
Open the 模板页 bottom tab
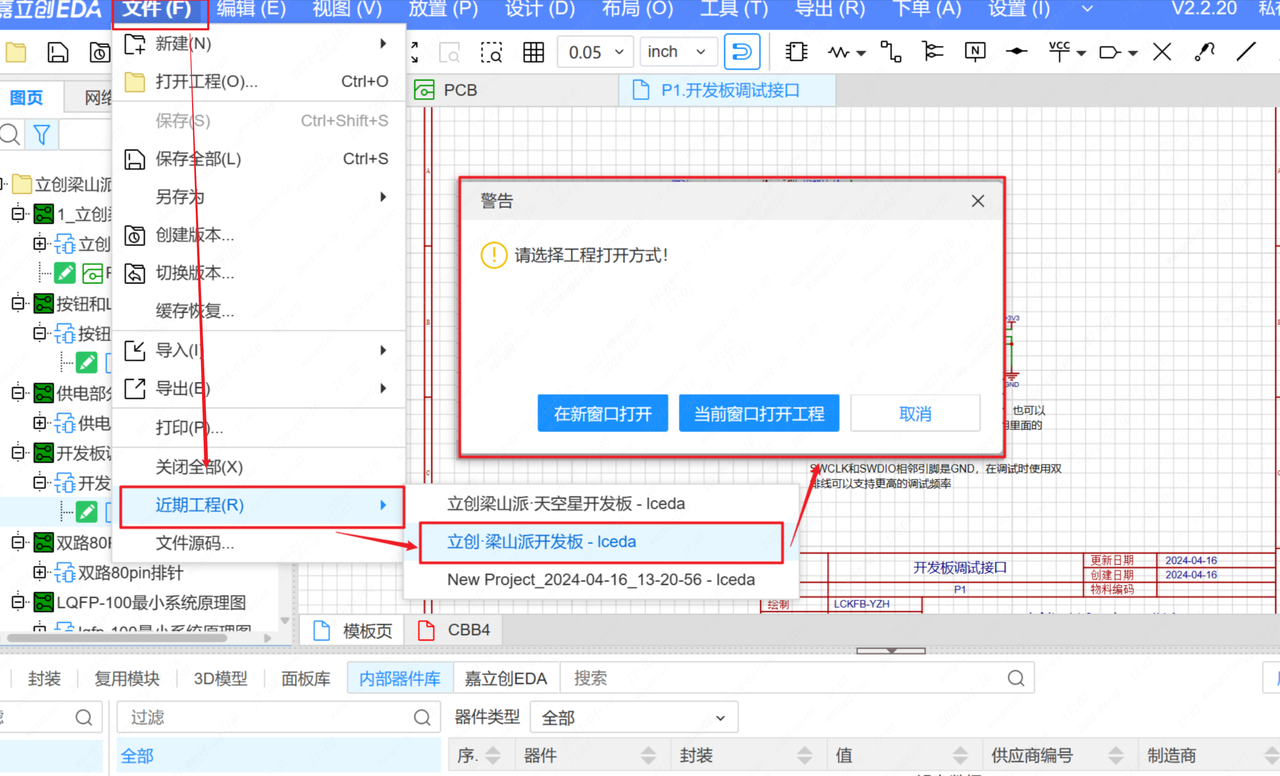click(353, 631)
